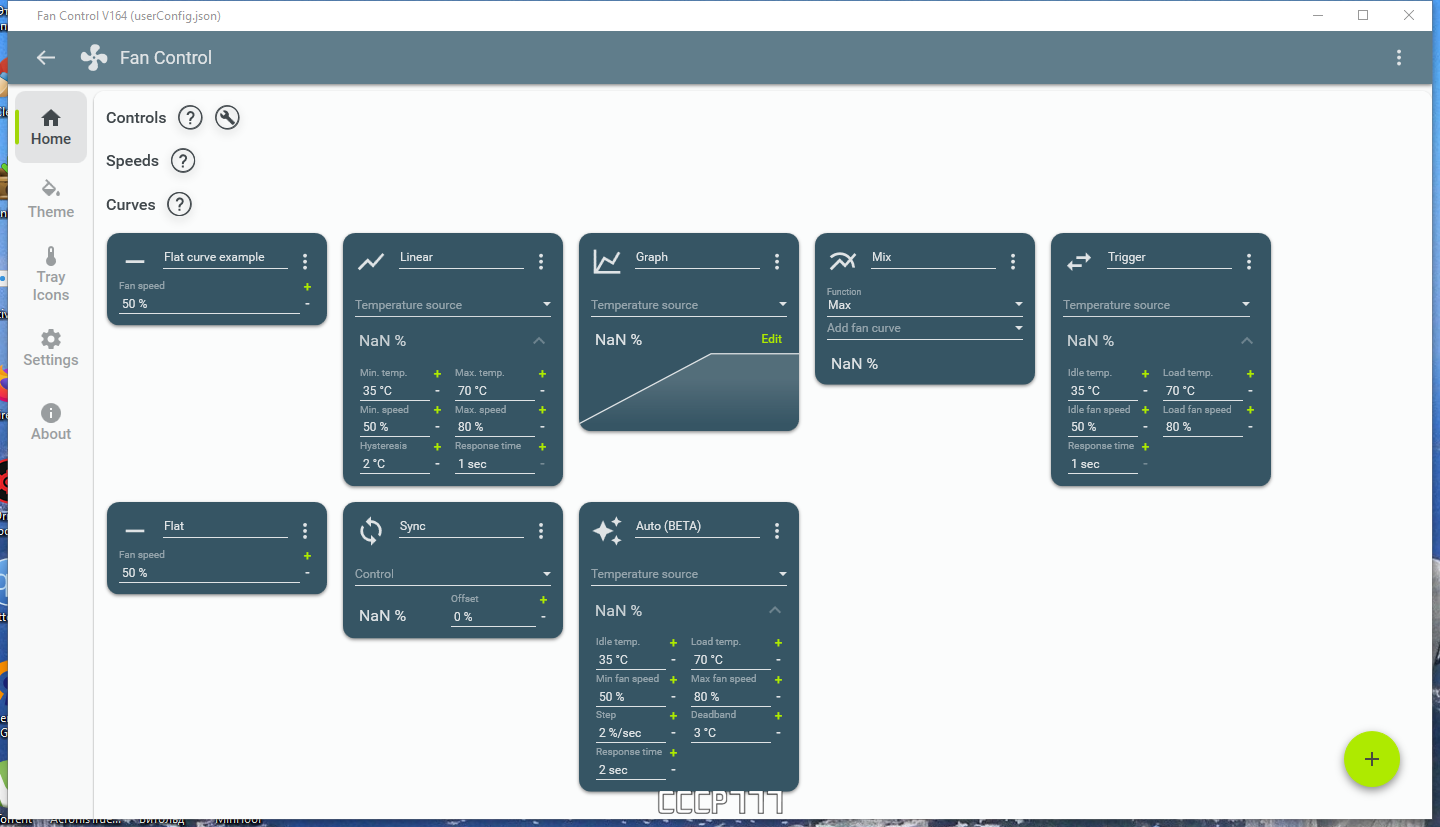1440x827 pixels.
Task: Open the header three-dot options menu
Action: point(1399,58)
